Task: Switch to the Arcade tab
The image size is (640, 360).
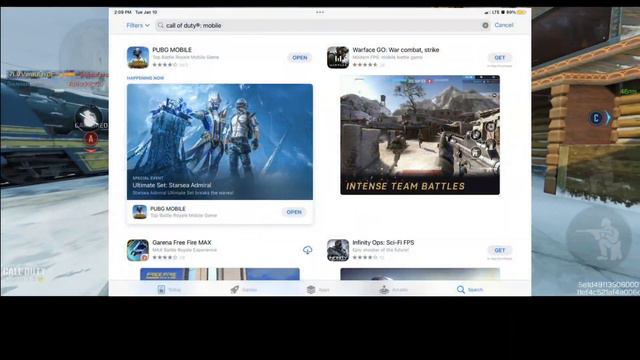Action: point(393,289)
